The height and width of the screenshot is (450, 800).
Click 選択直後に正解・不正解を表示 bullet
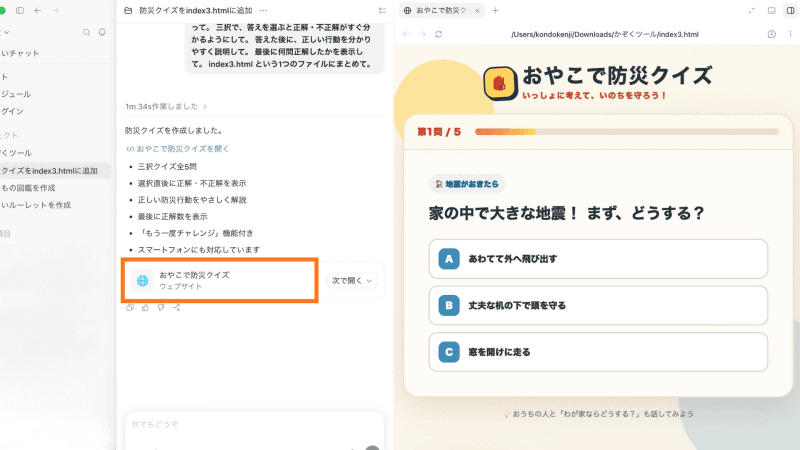(x=192, y=183)
